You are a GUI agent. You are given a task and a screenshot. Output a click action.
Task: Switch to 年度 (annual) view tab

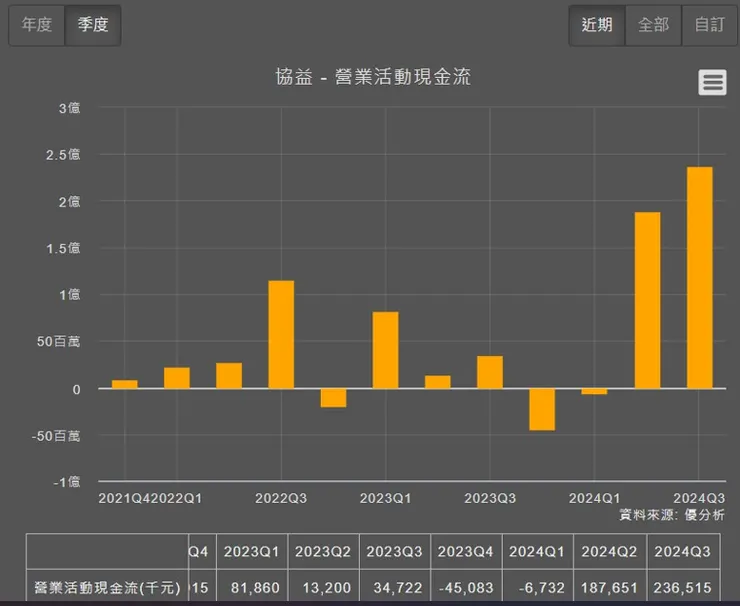[37, 25]
